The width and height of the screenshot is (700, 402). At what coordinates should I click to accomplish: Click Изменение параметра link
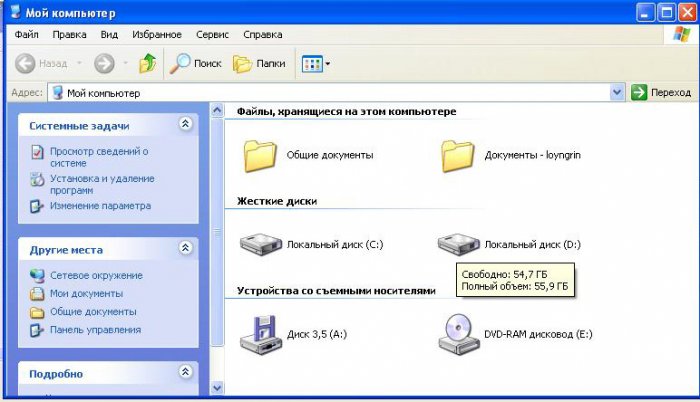click(x=100, y=206)
